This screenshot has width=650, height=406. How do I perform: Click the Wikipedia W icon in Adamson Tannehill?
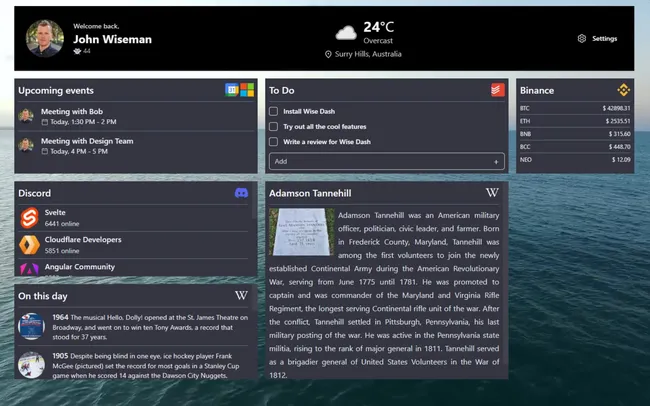492,192
